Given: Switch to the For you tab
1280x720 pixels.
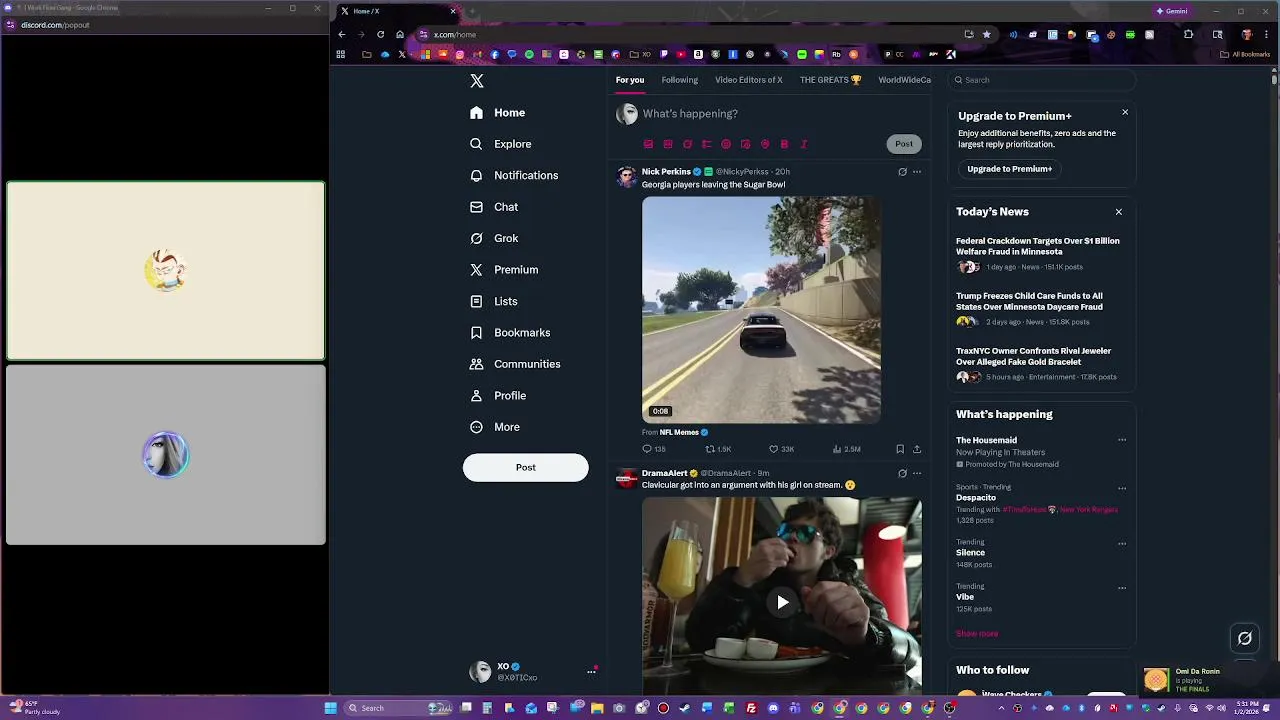Looking at the screenshot, I should click(630, 80).
